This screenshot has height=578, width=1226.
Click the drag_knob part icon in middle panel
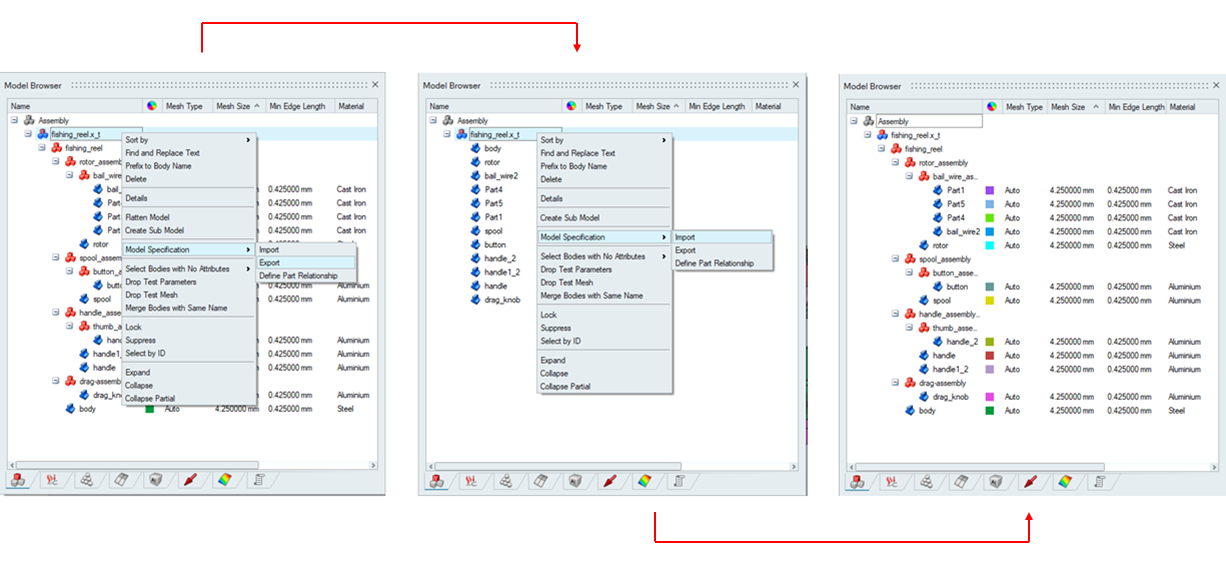(x=476, y=299)
